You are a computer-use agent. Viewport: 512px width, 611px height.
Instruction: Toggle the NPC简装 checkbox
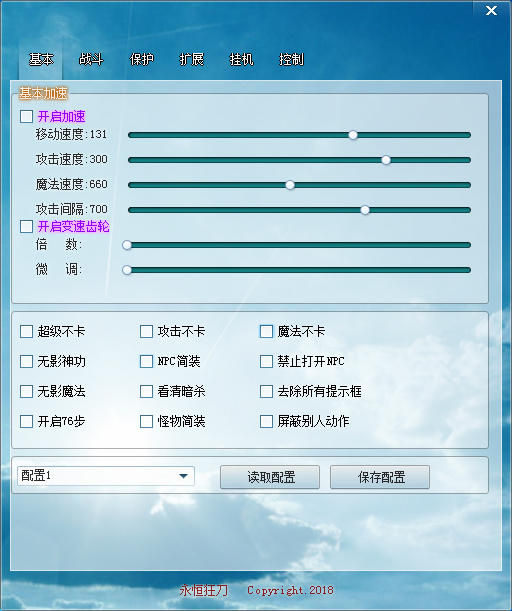(146, 362)
